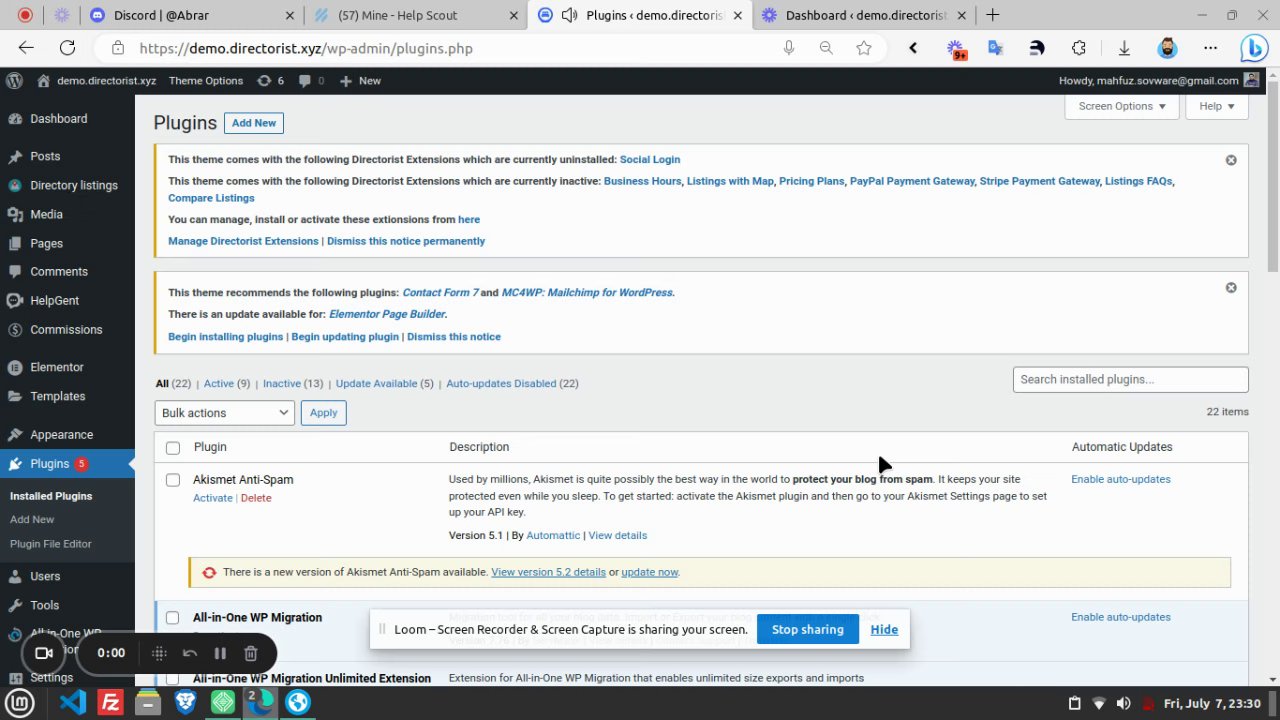Click the microphone voice search icon

coord(789,48)
